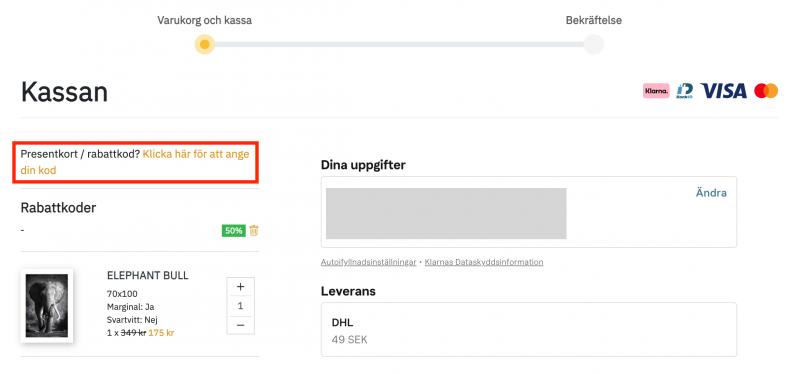Click the Dina uppgifter heading
The height and width of the screenshot is (374, 800).
363,165
